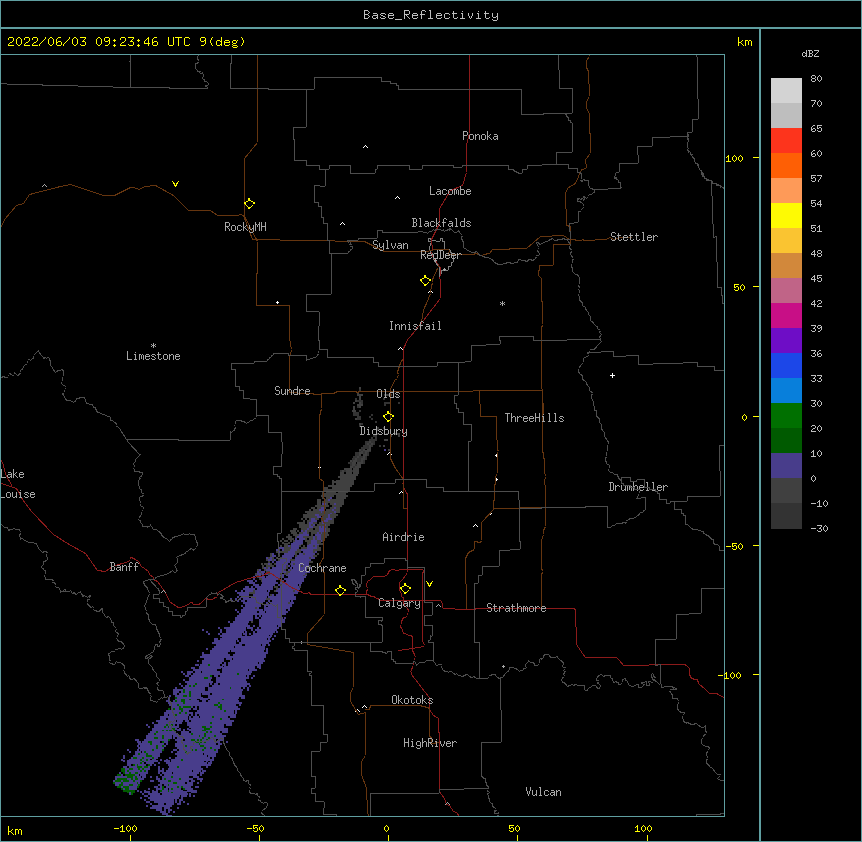This screenshot has width=862, height=842.
Task: Click the Vulcan town label
Action: click(x=543, y=792)
